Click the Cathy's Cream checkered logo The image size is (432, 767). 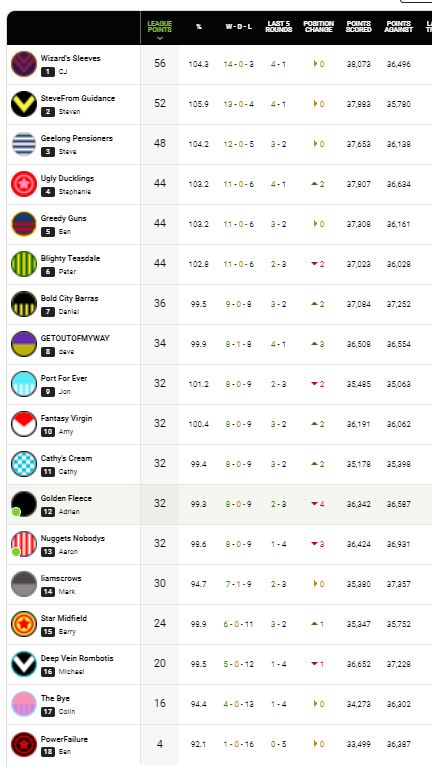pos(24,464)
